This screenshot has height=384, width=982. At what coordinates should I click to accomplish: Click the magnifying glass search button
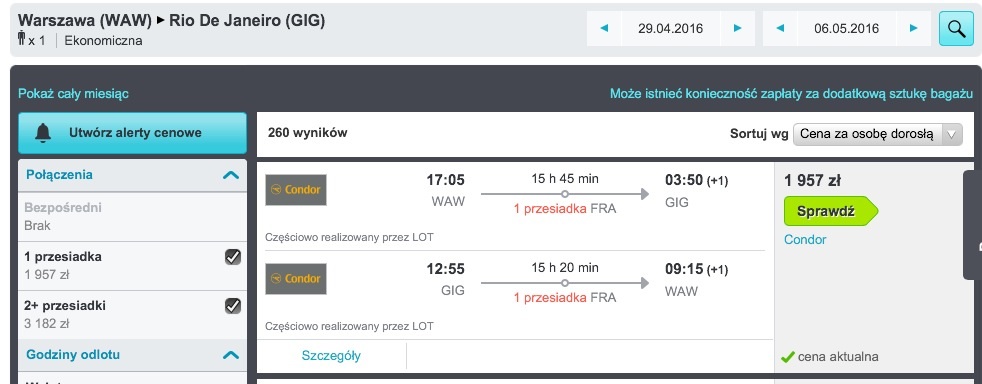point(956,29)
